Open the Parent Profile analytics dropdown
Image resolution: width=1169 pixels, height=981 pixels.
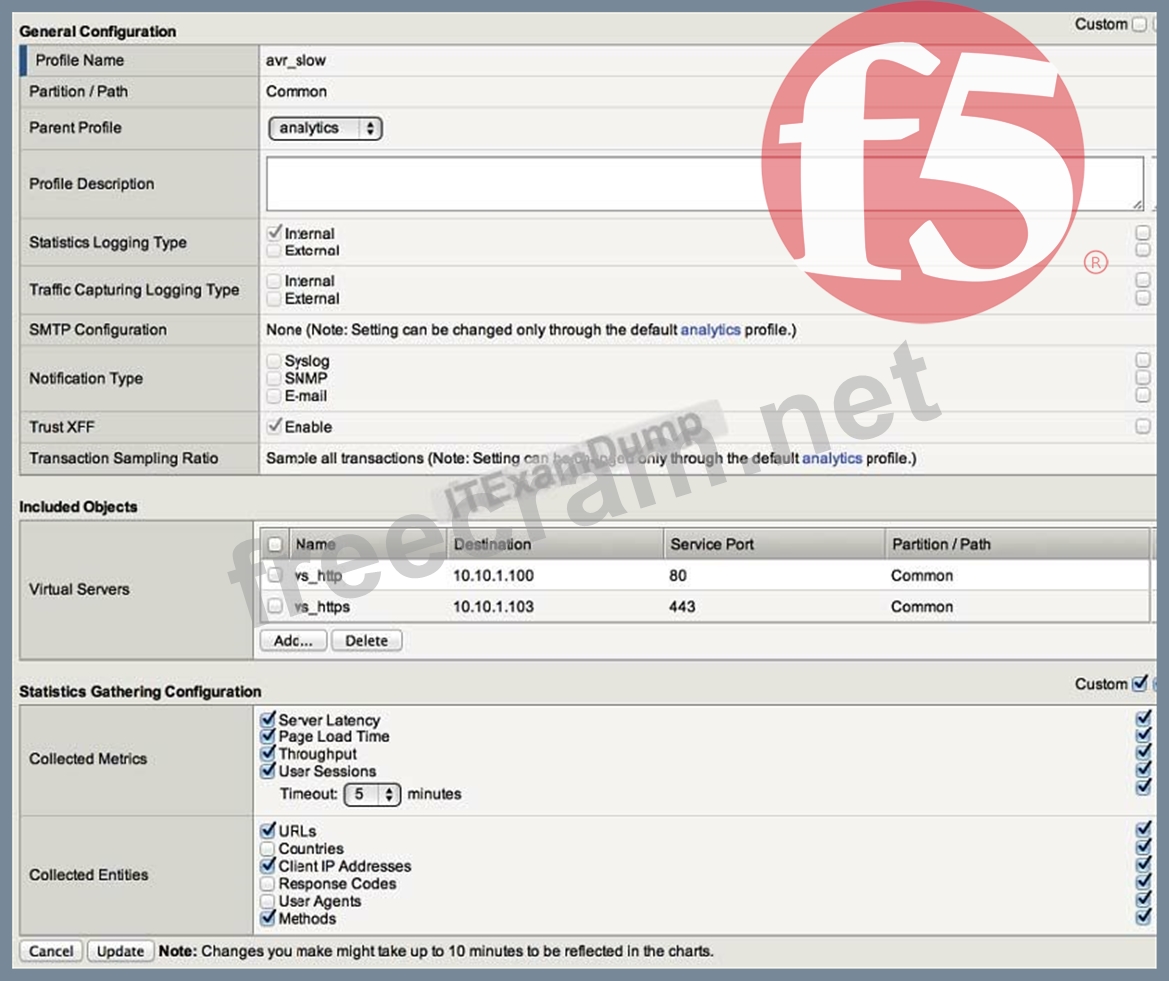pyautogui.click(x=325, y=128)
